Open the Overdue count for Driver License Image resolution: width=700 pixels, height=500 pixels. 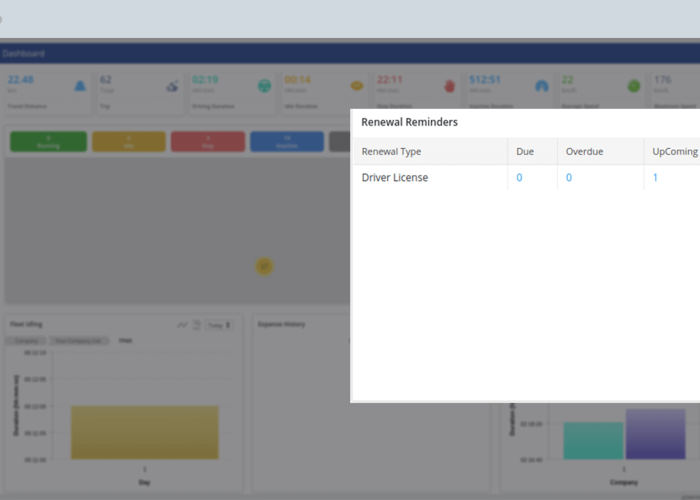(569, 177)
